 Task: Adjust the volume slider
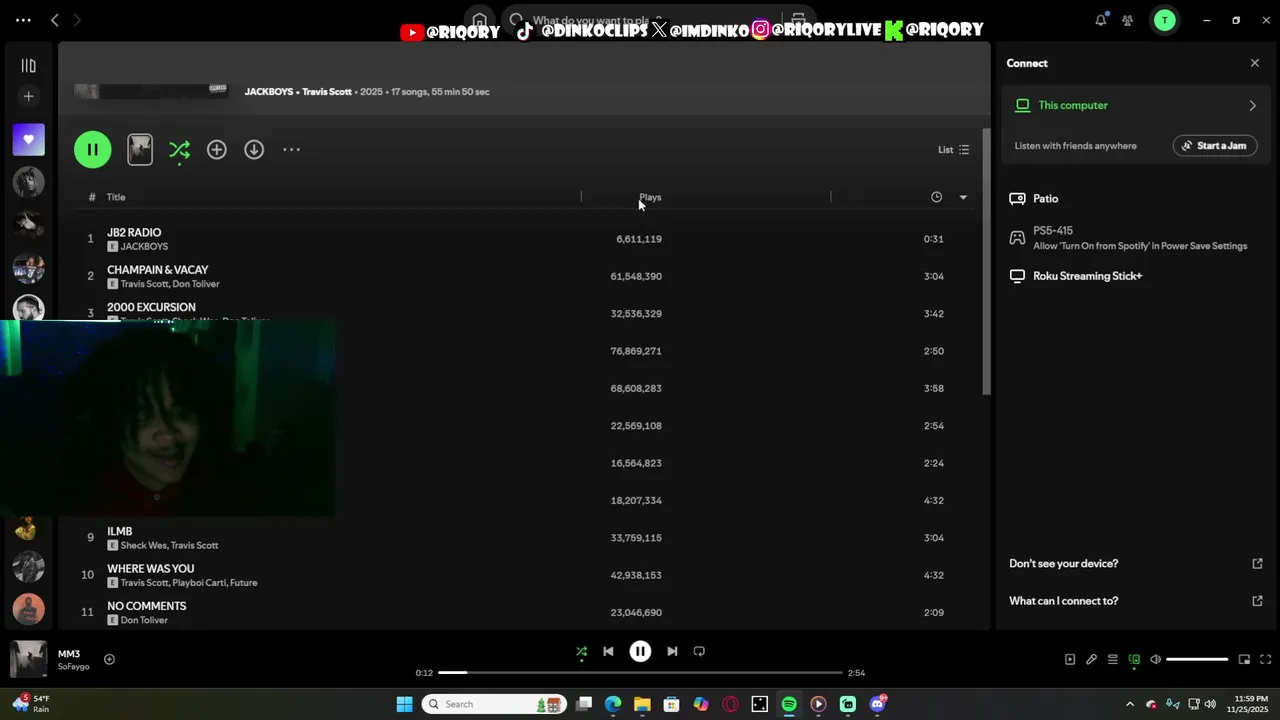[x=1197, y=660]
